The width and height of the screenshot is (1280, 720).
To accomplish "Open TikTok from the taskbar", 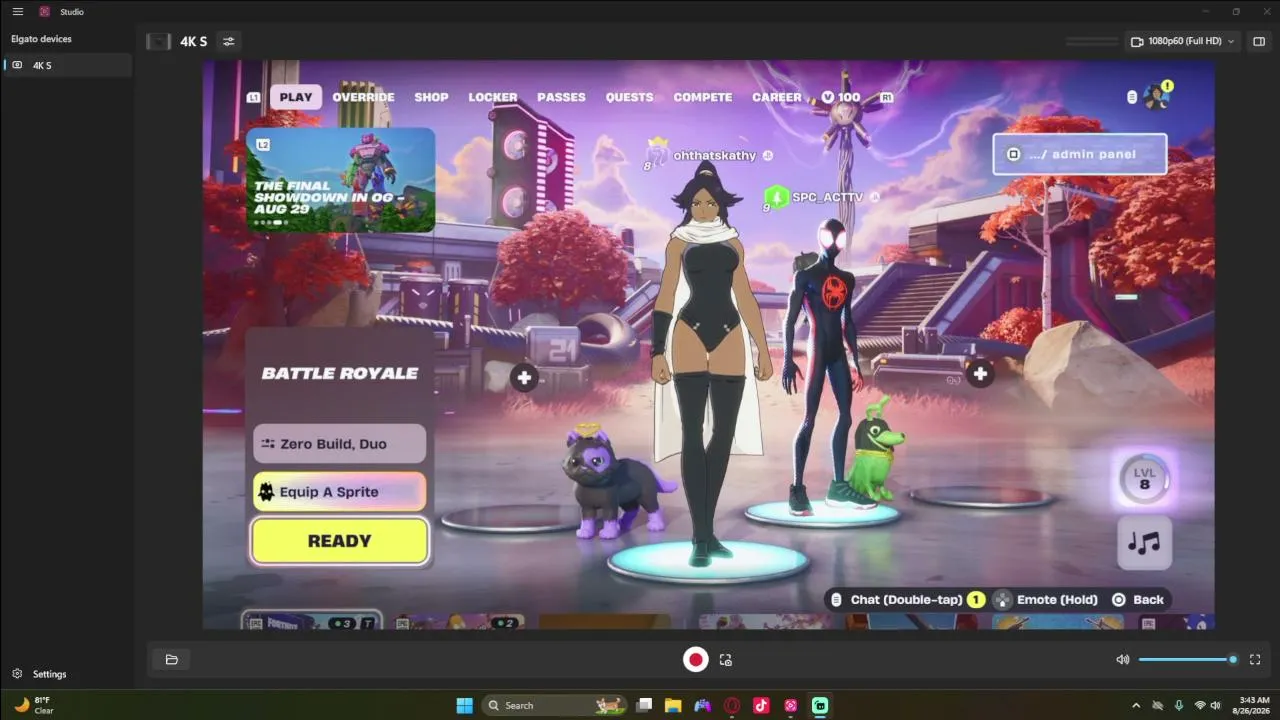I will click(761, 705).
